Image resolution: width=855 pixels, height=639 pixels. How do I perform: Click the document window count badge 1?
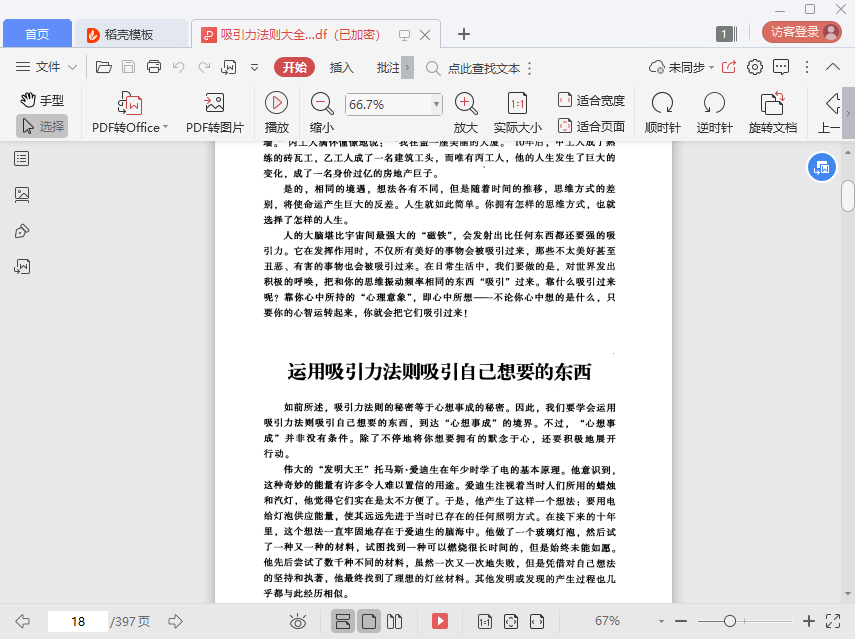726,34
